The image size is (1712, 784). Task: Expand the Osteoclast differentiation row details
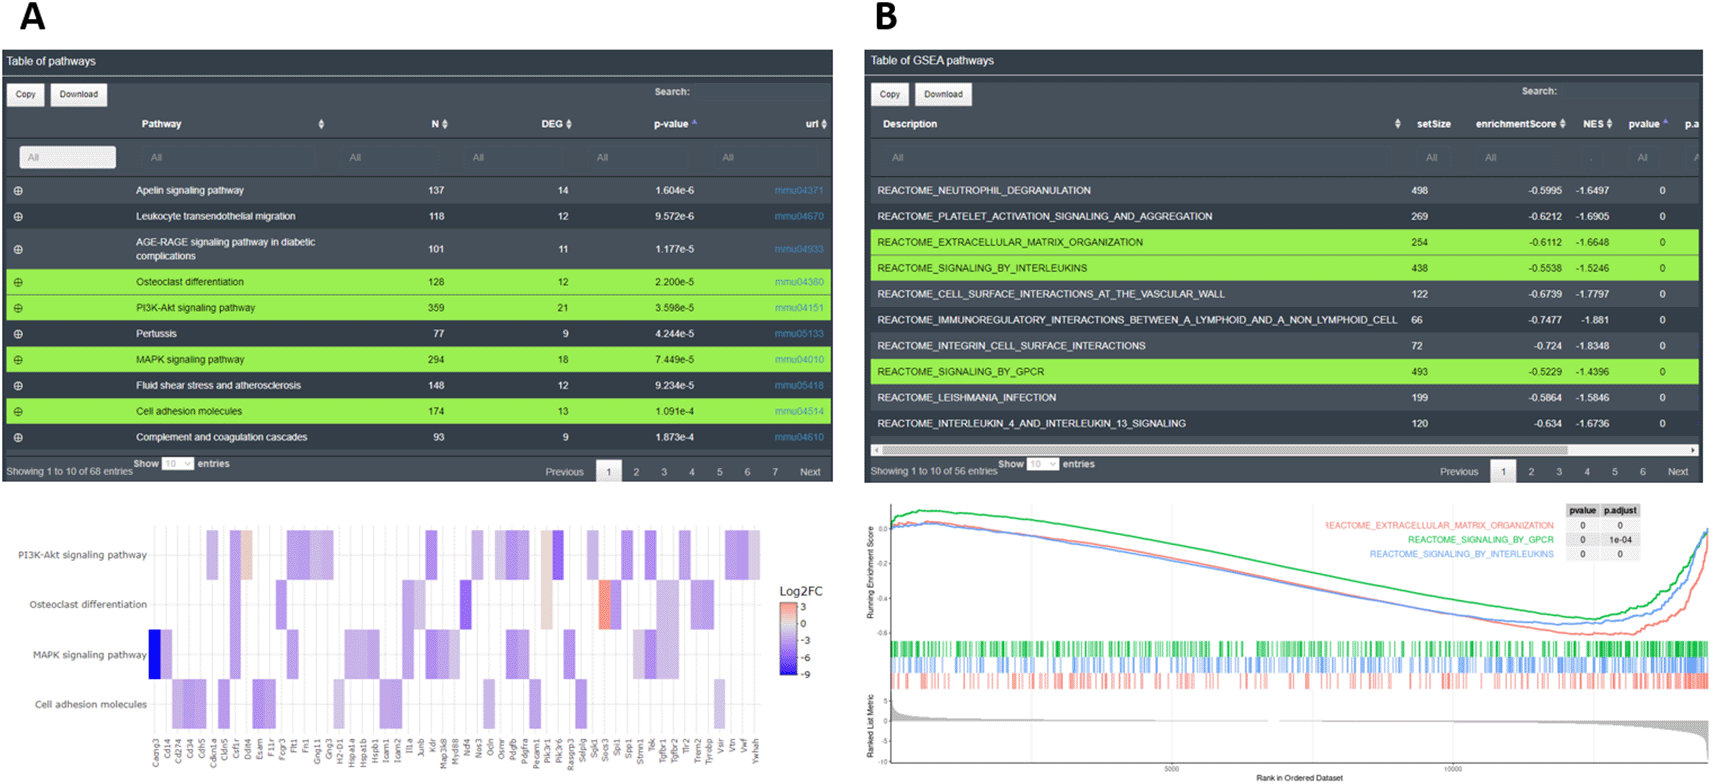18,282
